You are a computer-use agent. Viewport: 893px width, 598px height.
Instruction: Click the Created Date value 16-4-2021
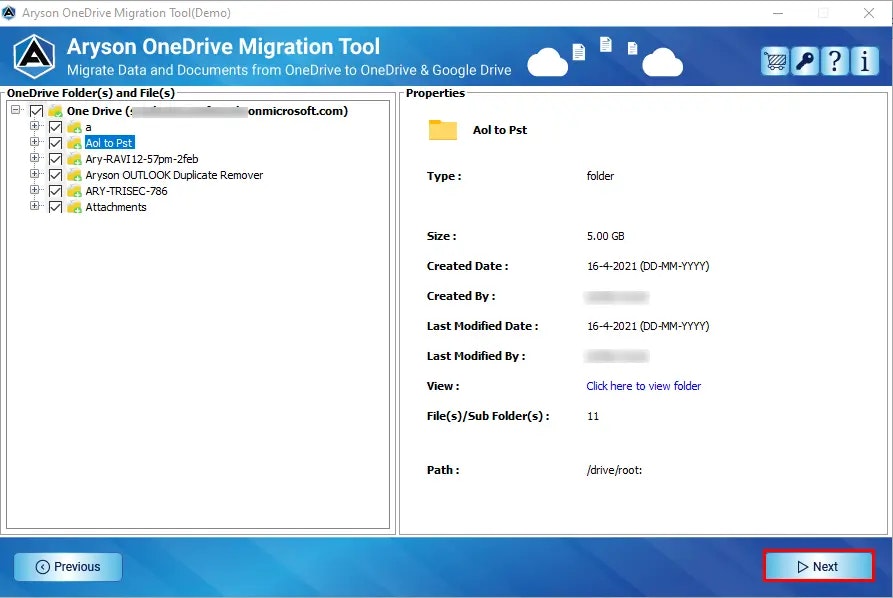[648, 266]
